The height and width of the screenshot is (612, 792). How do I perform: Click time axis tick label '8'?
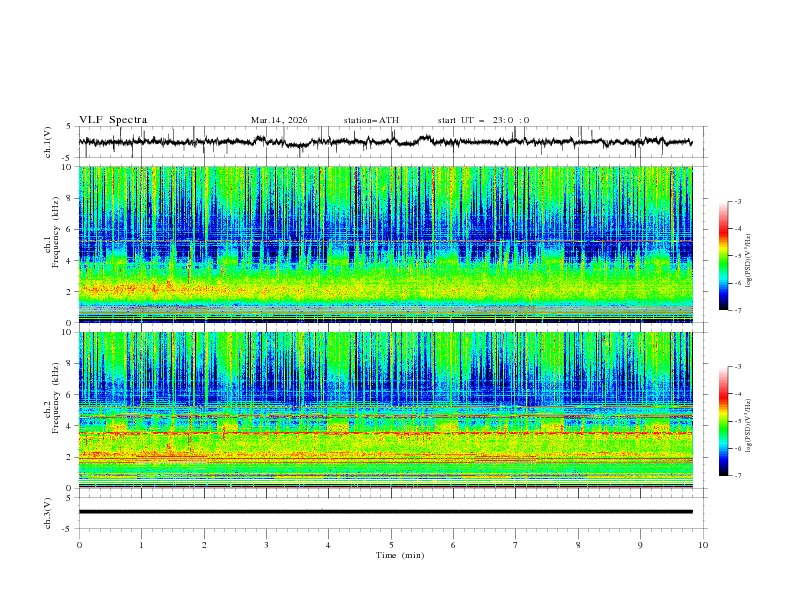[x=578, y=545]
